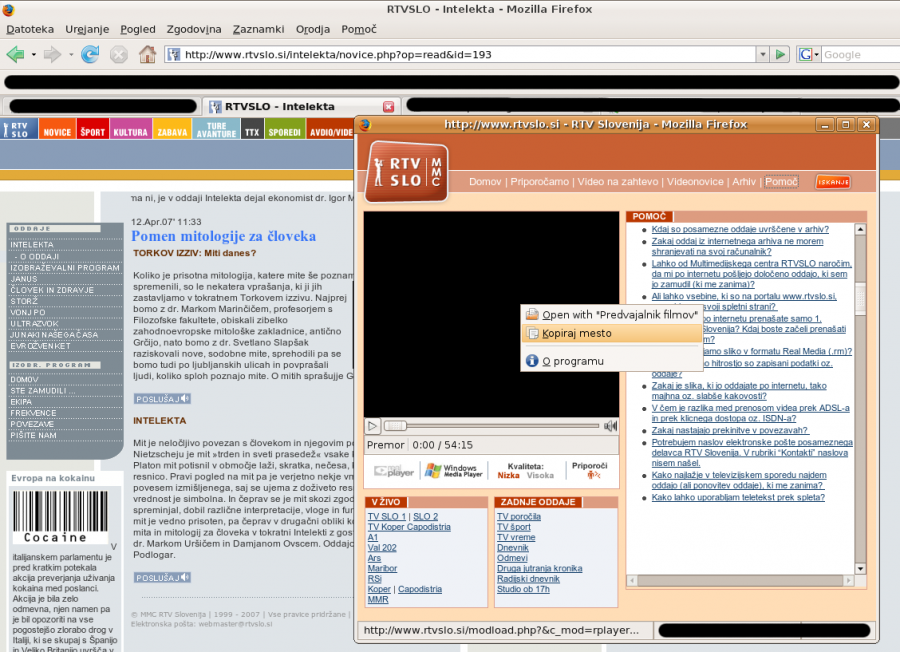The width and height of the screenshot is (900, 652).
Task: Open the Pomoč menu in menu bar
Action: point(359,29)
